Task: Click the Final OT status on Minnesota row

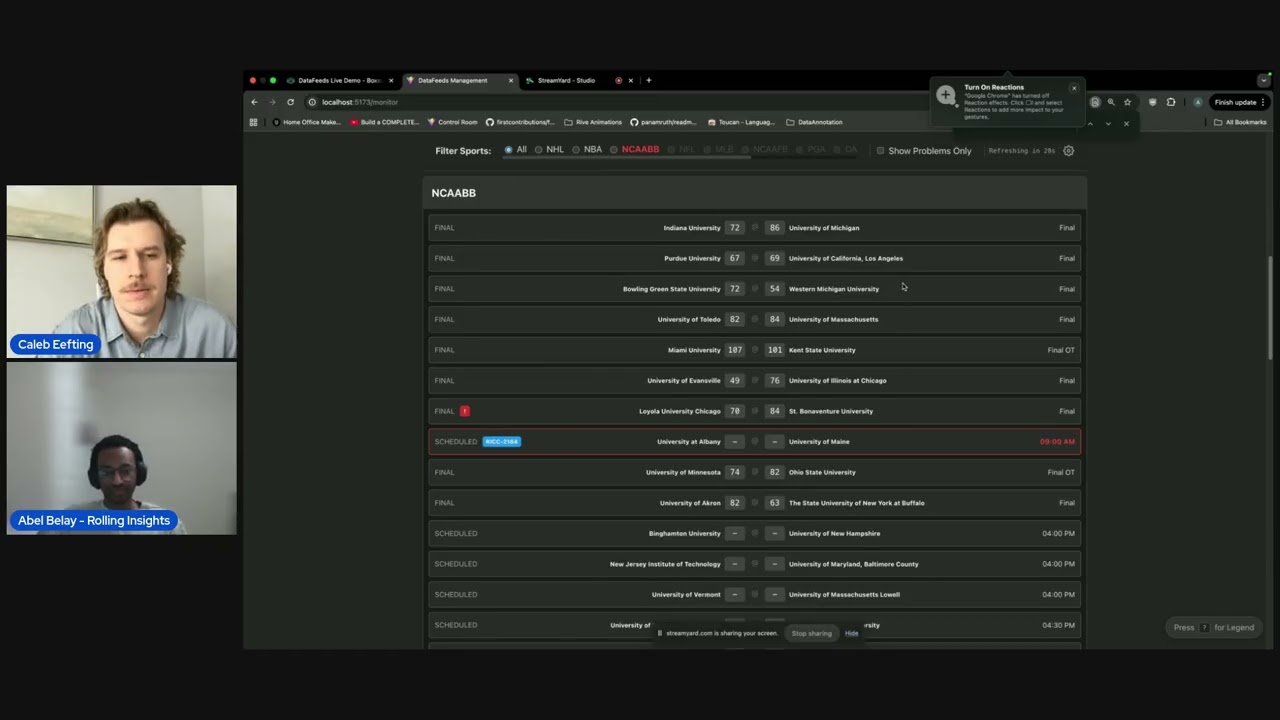Action: 1061,472
